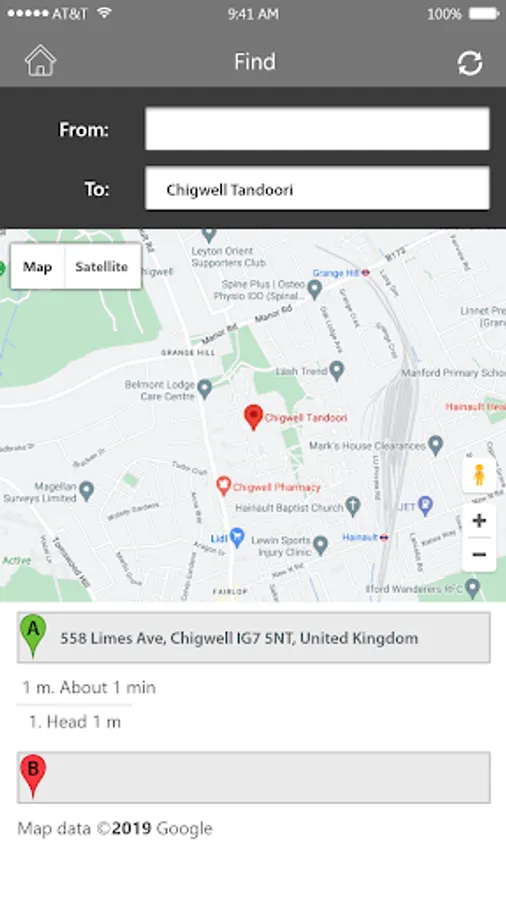Tap Mark's House Clearances pin
The width and height of the screenshot is (506, 900).
click(436, 445)
